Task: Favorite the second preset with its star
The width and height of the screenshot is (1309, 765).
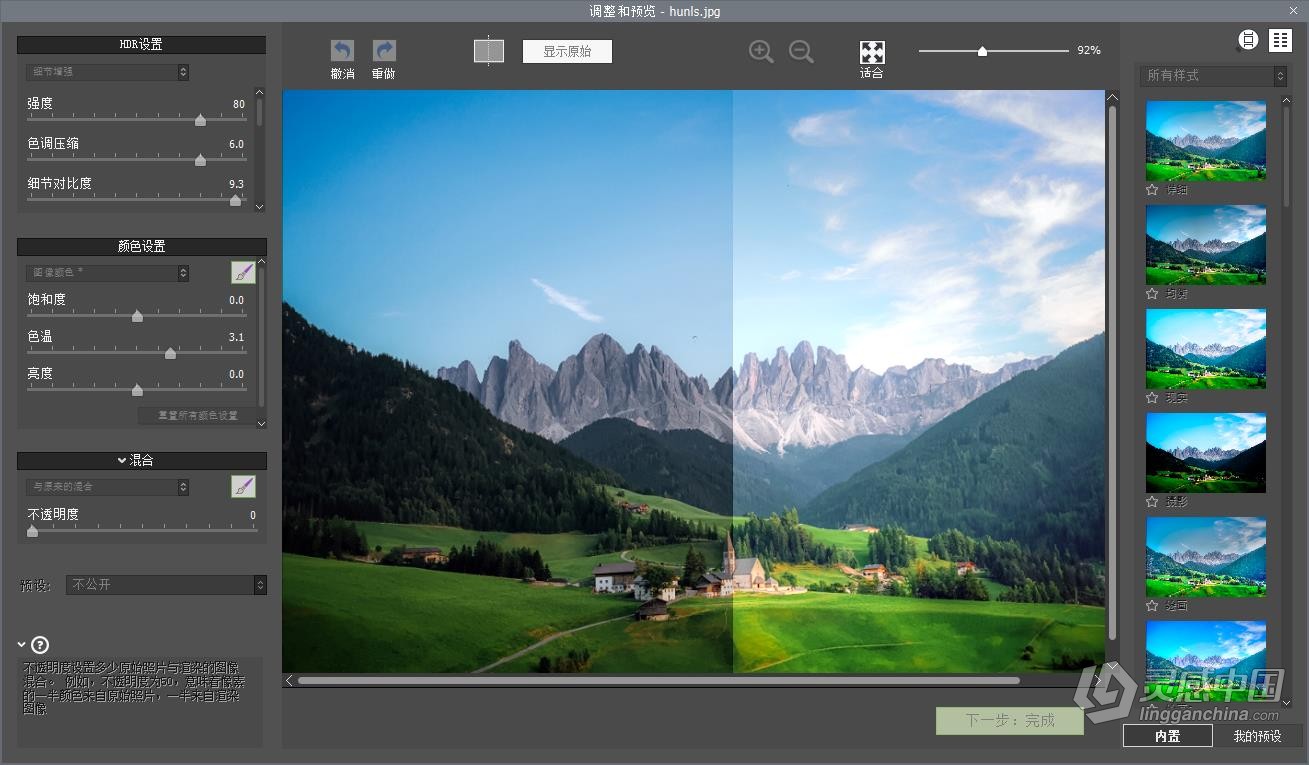Action: pos(1152,294)
